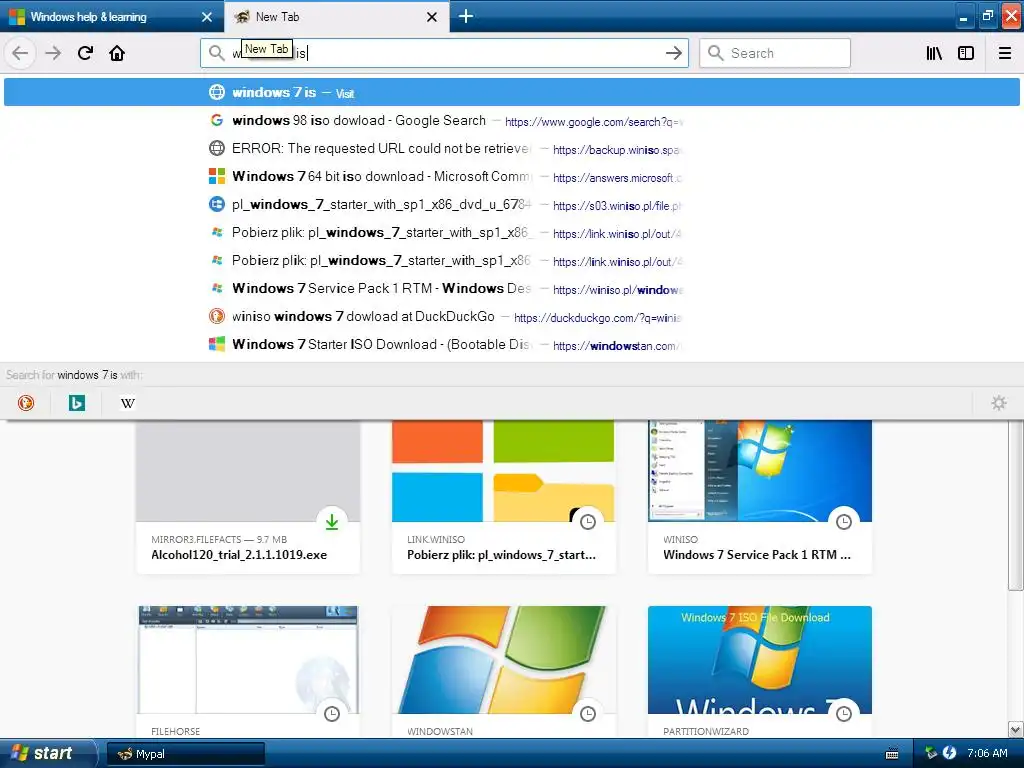This screenshot has width=1024, height=768.
Task: Close the New Tab tab
Action: pos(432,17)
